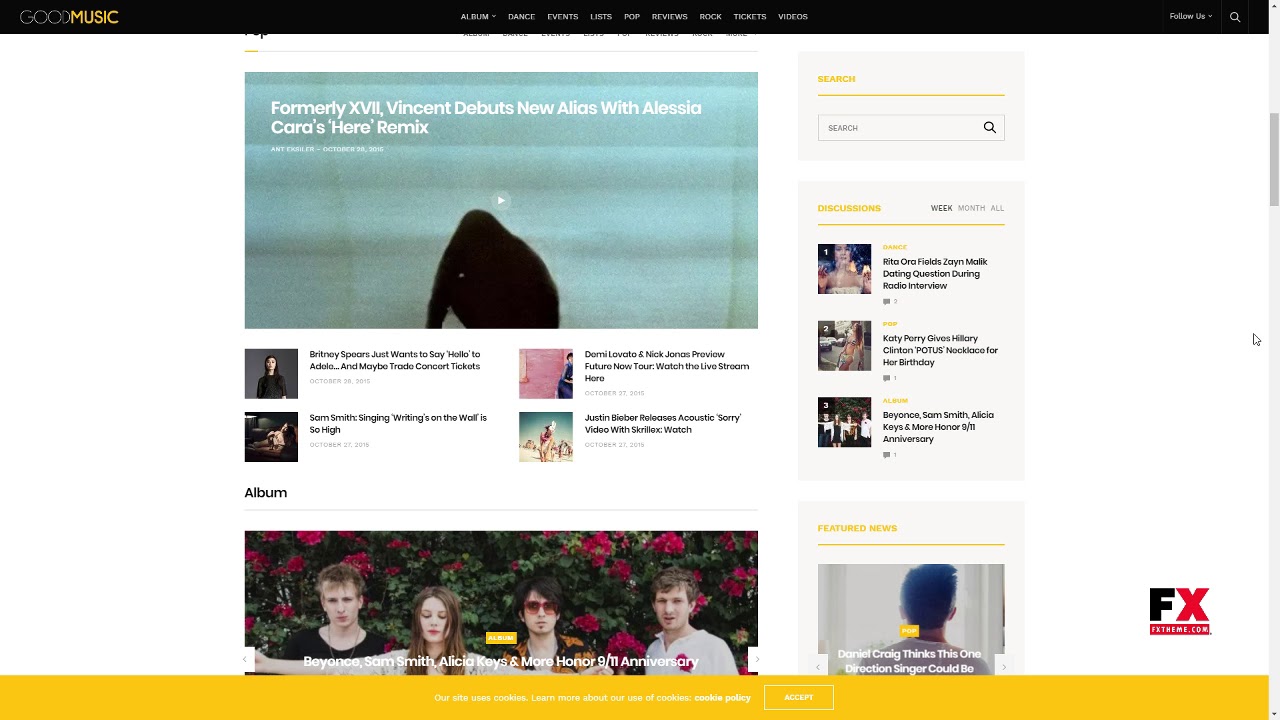Image resolution: width=1280 pixels, height=720 pixels.
Task: Switch Discussions to the WEEK tab
Action: (x=942, y=208)
